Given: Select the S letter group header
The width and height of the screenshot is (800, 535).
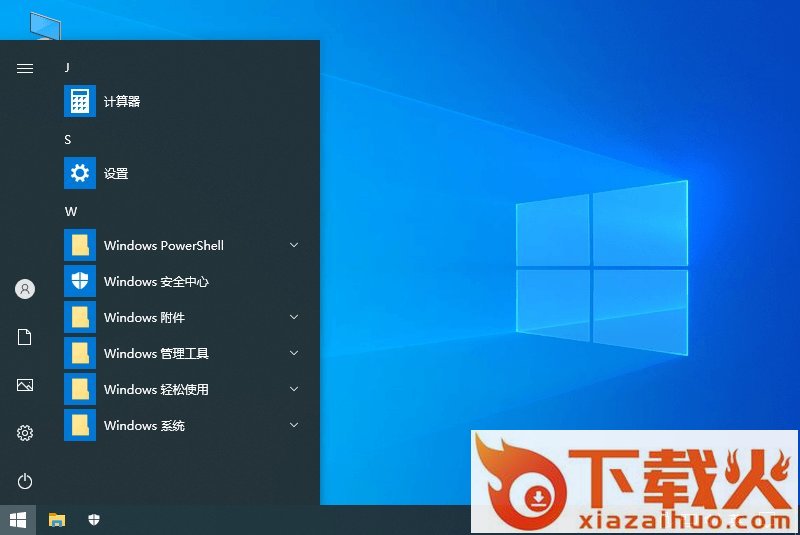Looking at the screenshot, I should click(68, 139).
